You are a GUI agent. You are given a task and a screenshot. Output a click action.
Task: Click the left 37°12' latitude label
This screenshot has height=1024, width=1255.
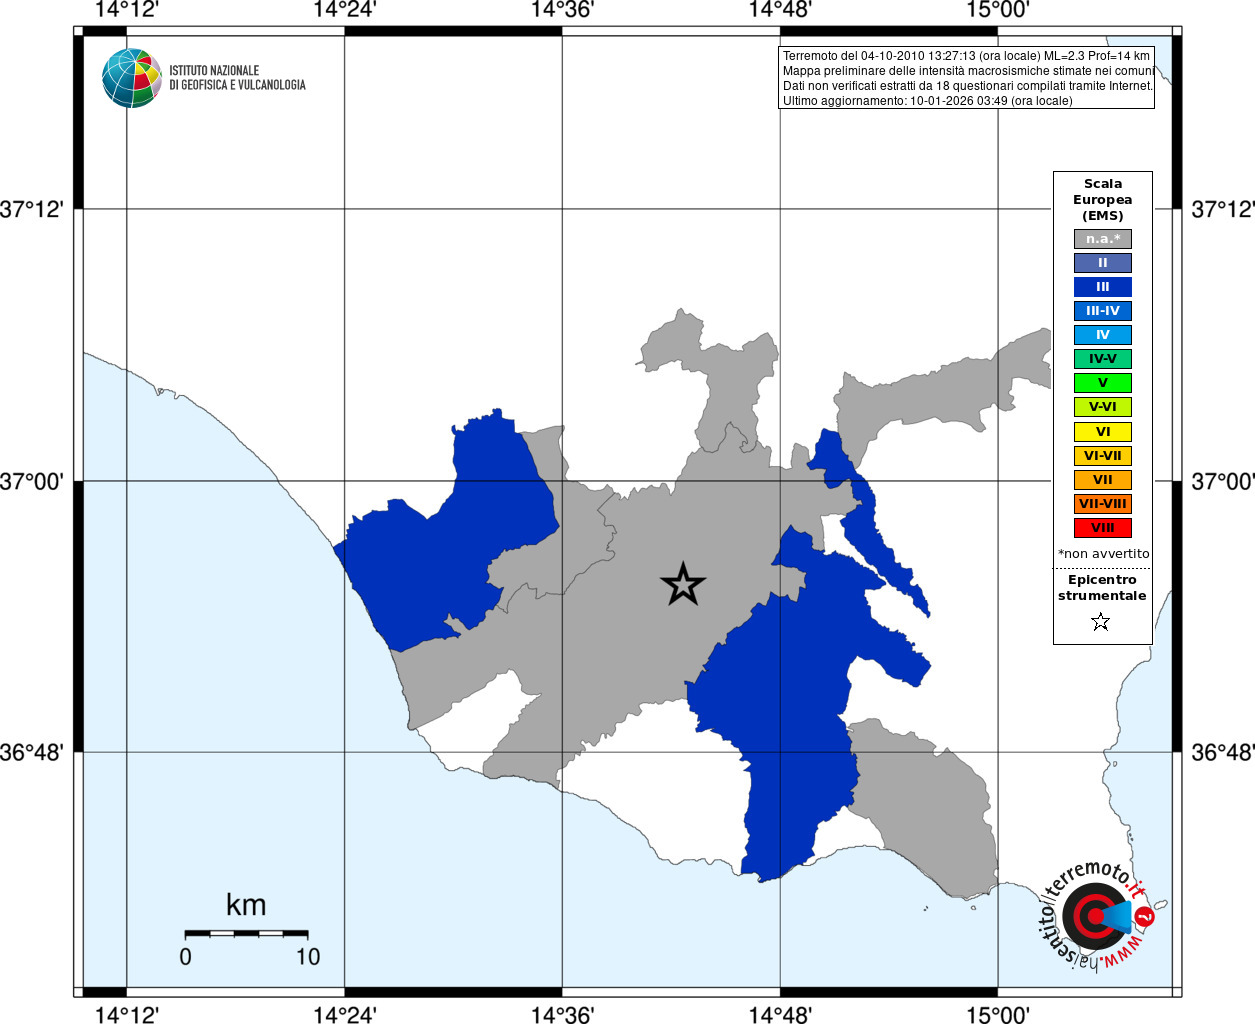32,209
